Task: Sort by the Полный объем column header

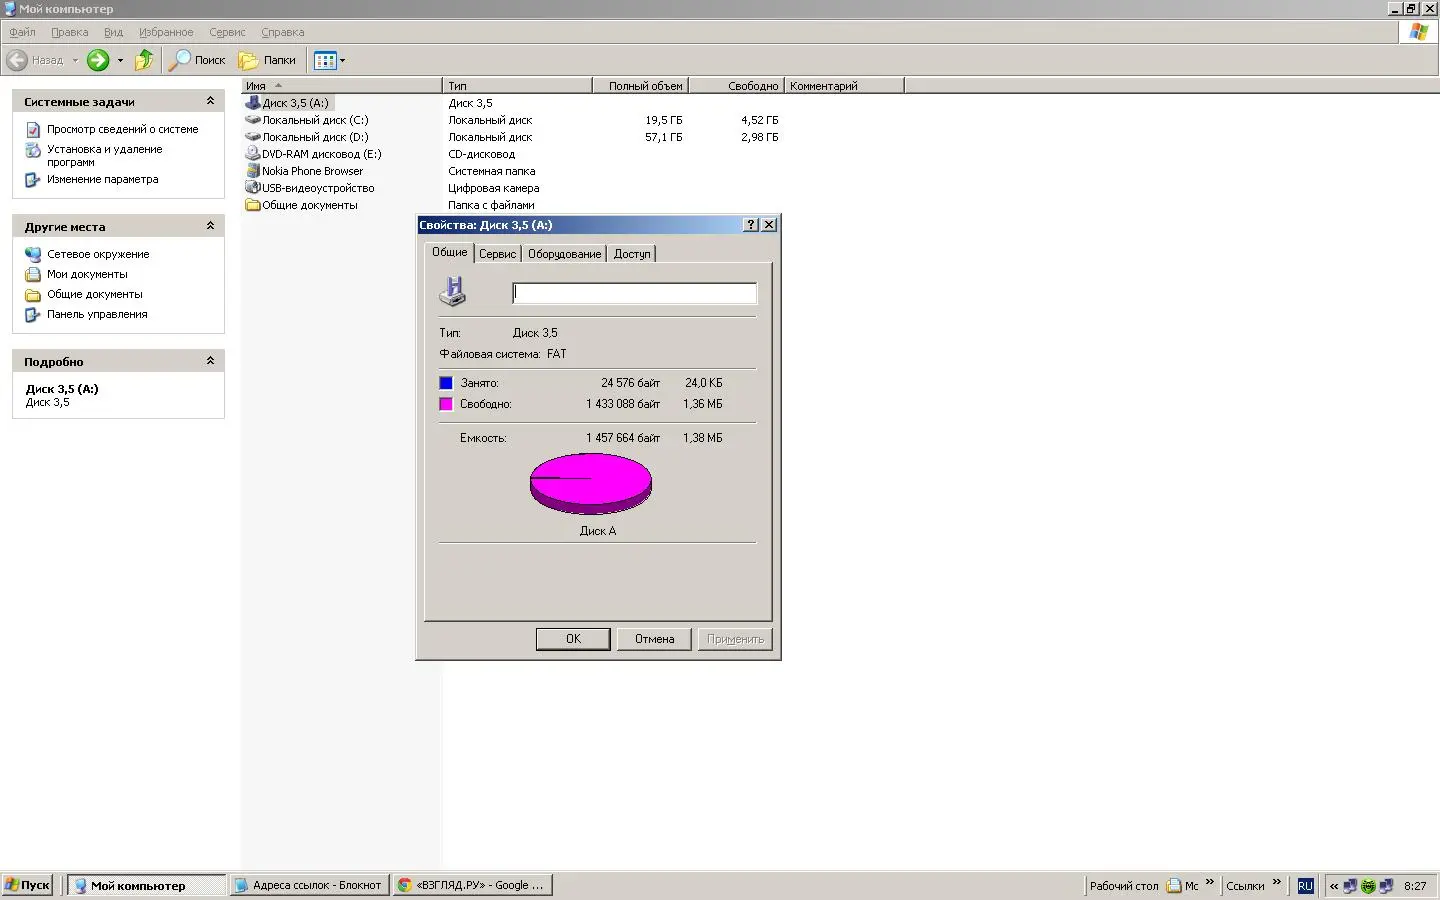Action: (x=640, y=86)
